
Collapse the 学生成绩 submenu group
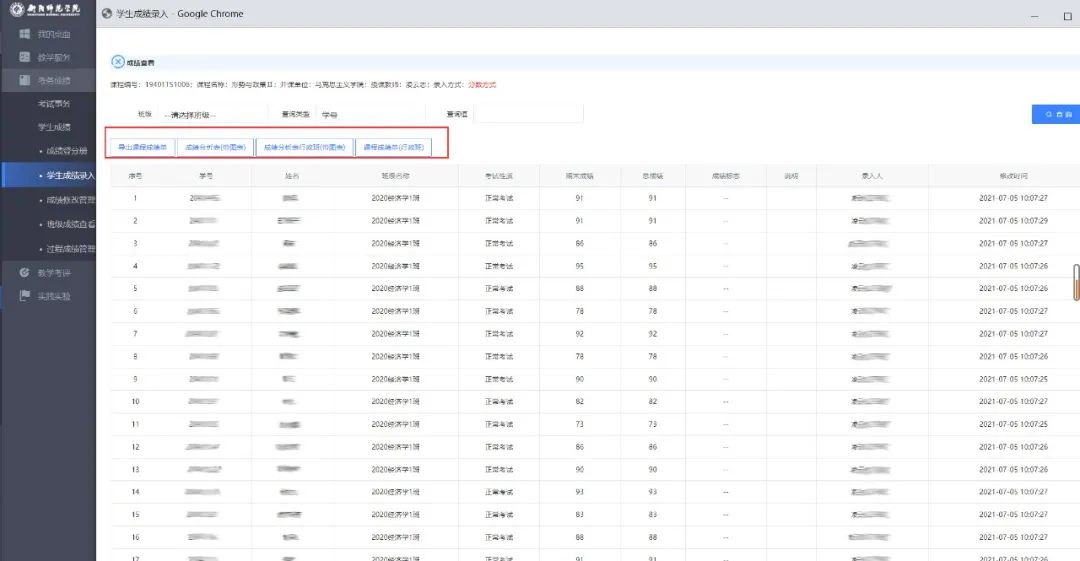[54, 127]
